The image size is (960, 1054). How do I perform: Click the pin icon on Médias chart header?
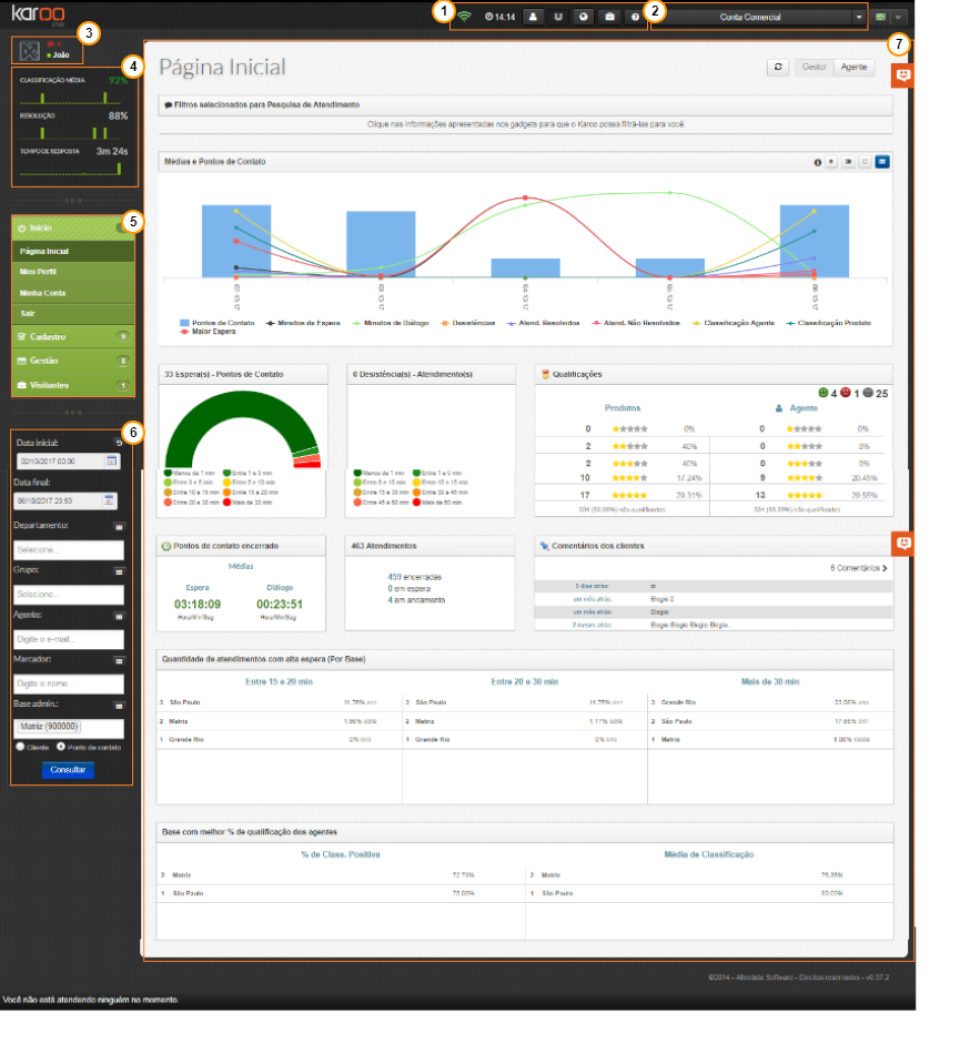click(833, 162)
